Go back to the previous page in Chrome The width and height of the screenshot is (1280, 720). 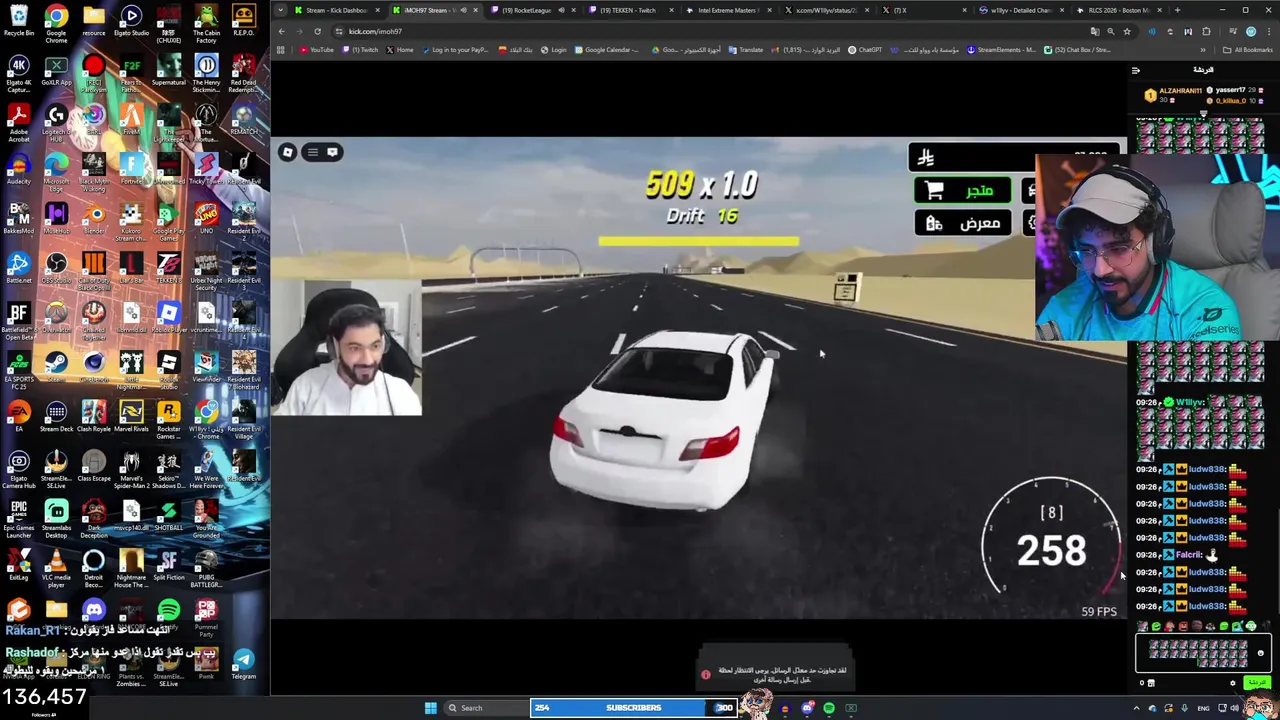281,31
